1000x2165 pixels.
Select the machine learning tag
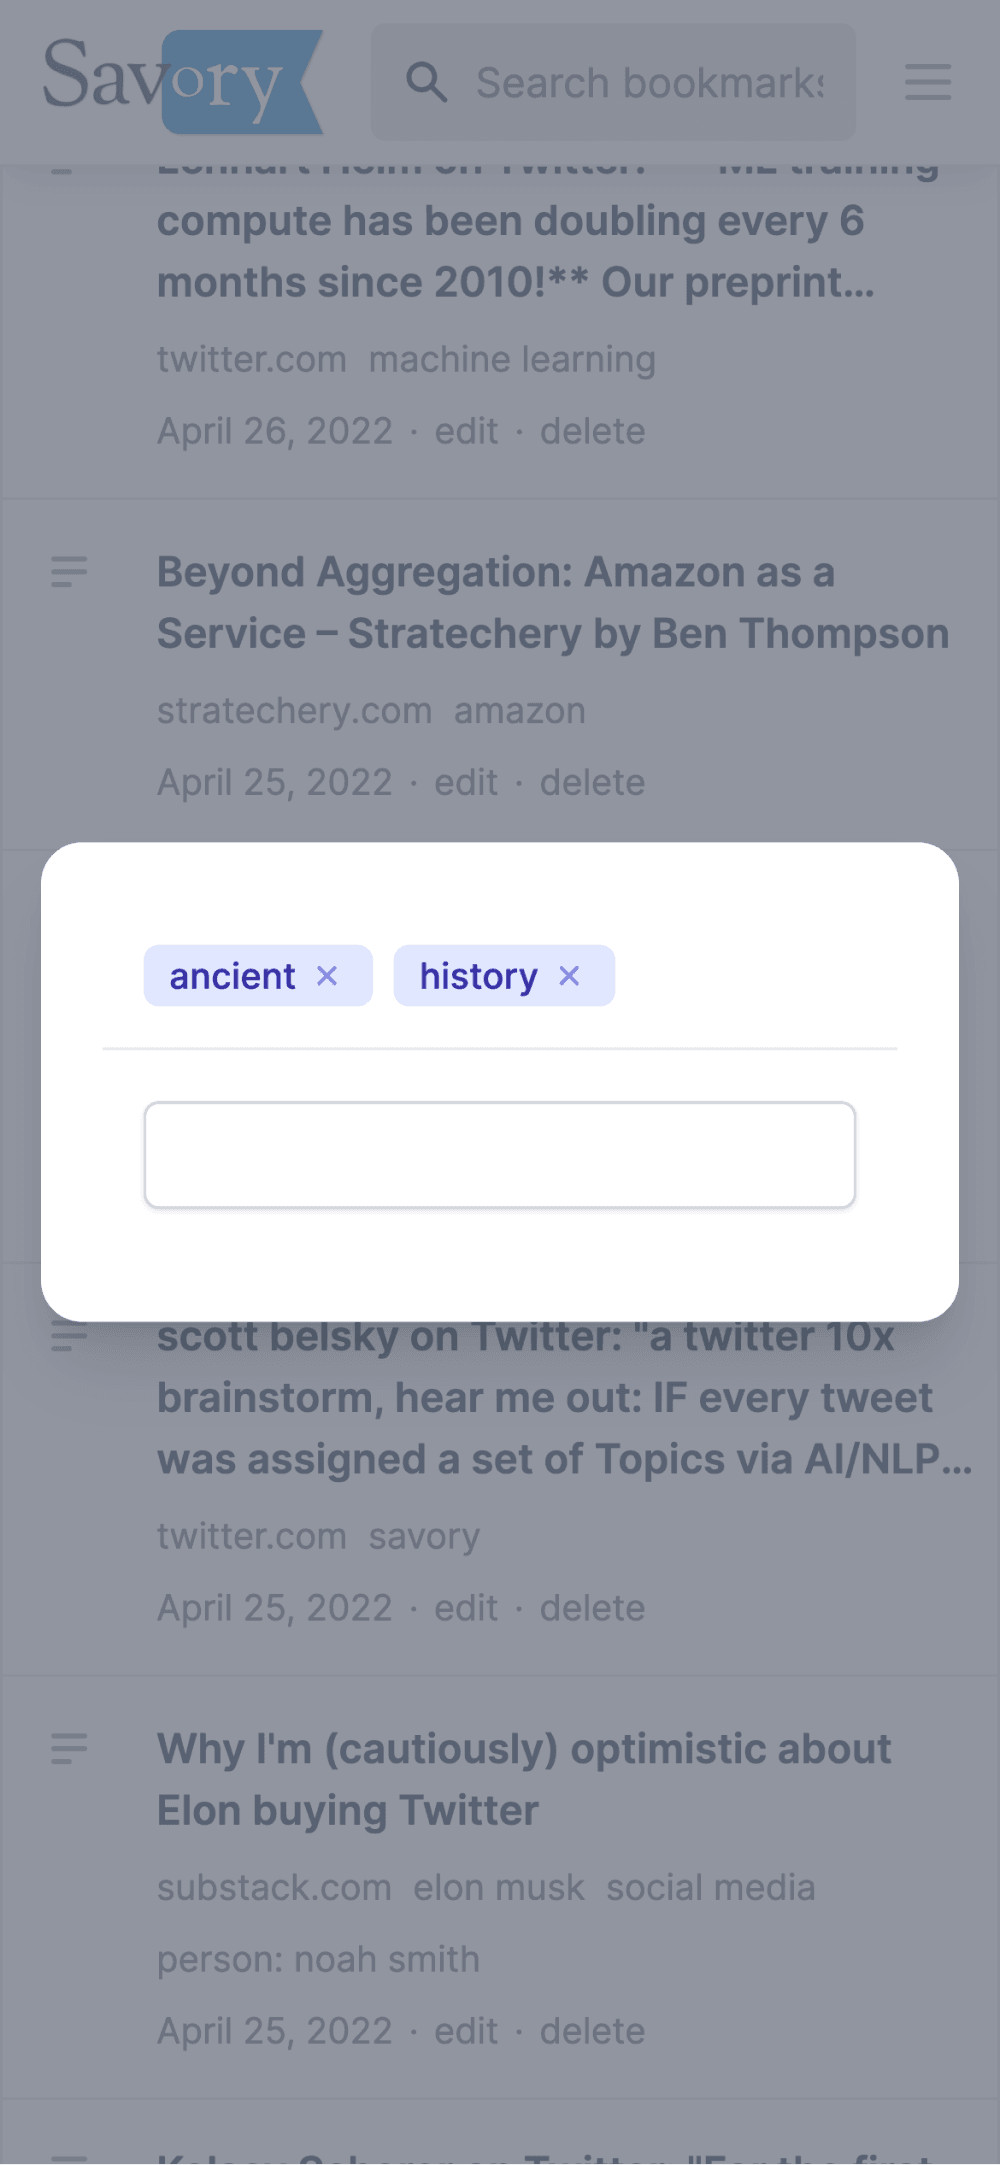[512, 359]
